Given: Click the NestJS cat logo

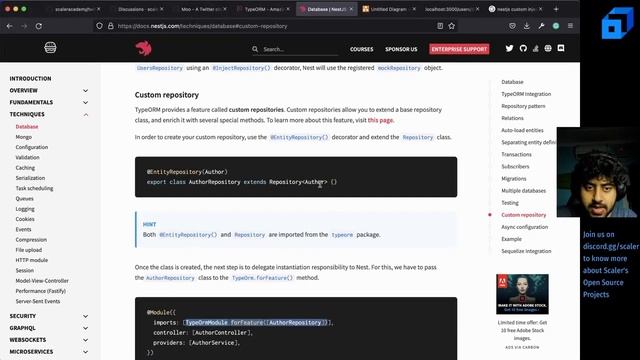Looking at the screenshot, I should (144, 48).
